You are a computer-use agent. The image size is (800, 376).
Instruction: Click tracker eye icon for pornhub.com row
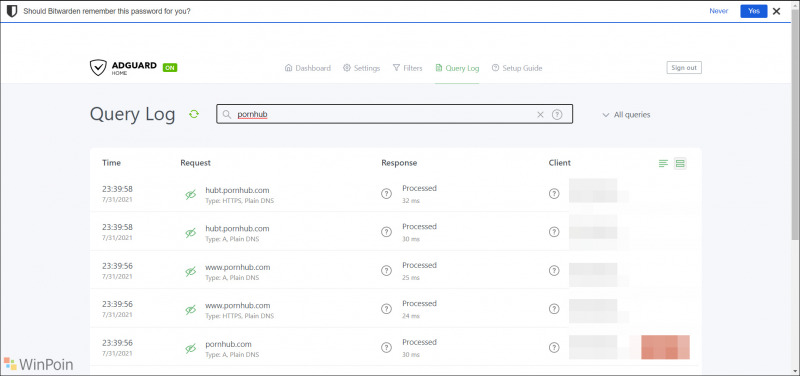pyautogui.click(x=191, y=348)
